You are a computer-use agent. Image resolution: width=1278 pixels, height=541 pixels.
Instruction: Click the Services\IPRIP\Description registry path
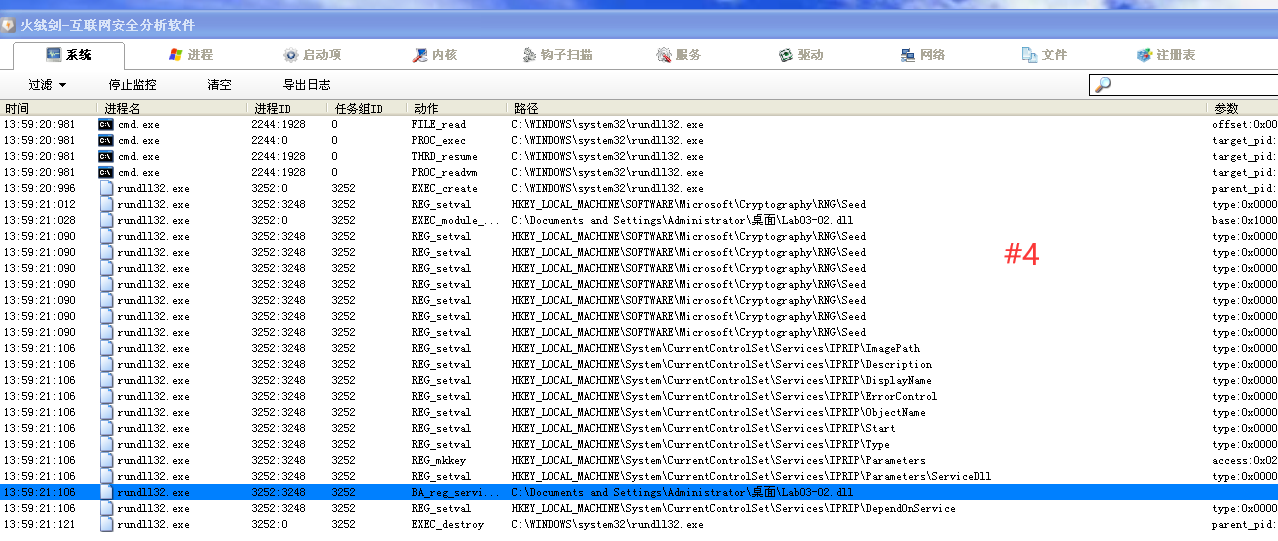722,365
